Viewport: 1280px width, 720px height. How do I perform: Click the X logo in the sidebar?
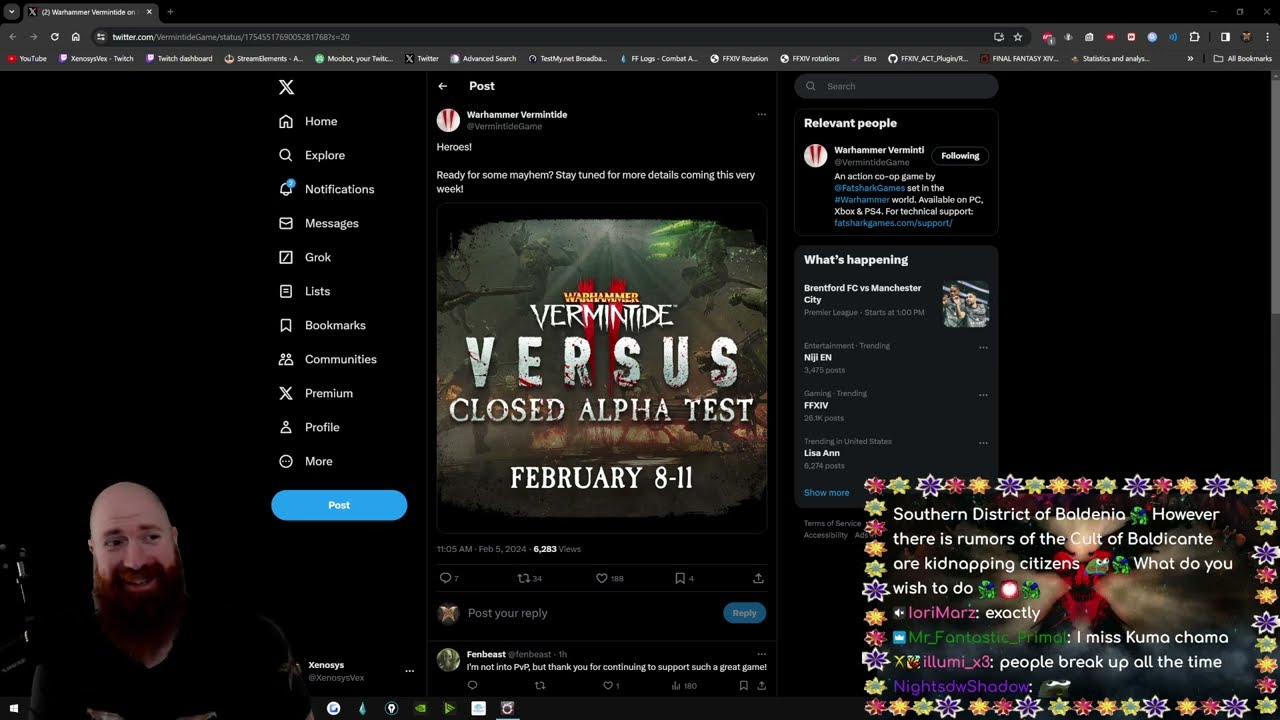pos(286,87)
